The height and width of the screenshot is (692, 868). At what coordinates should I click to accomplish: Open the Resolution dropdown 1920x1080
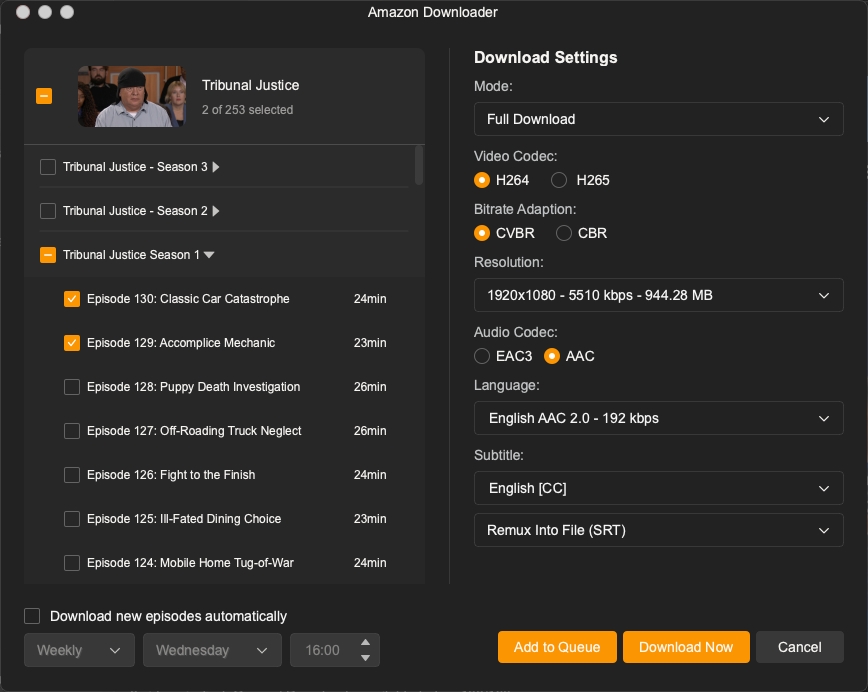coord(658,295)
